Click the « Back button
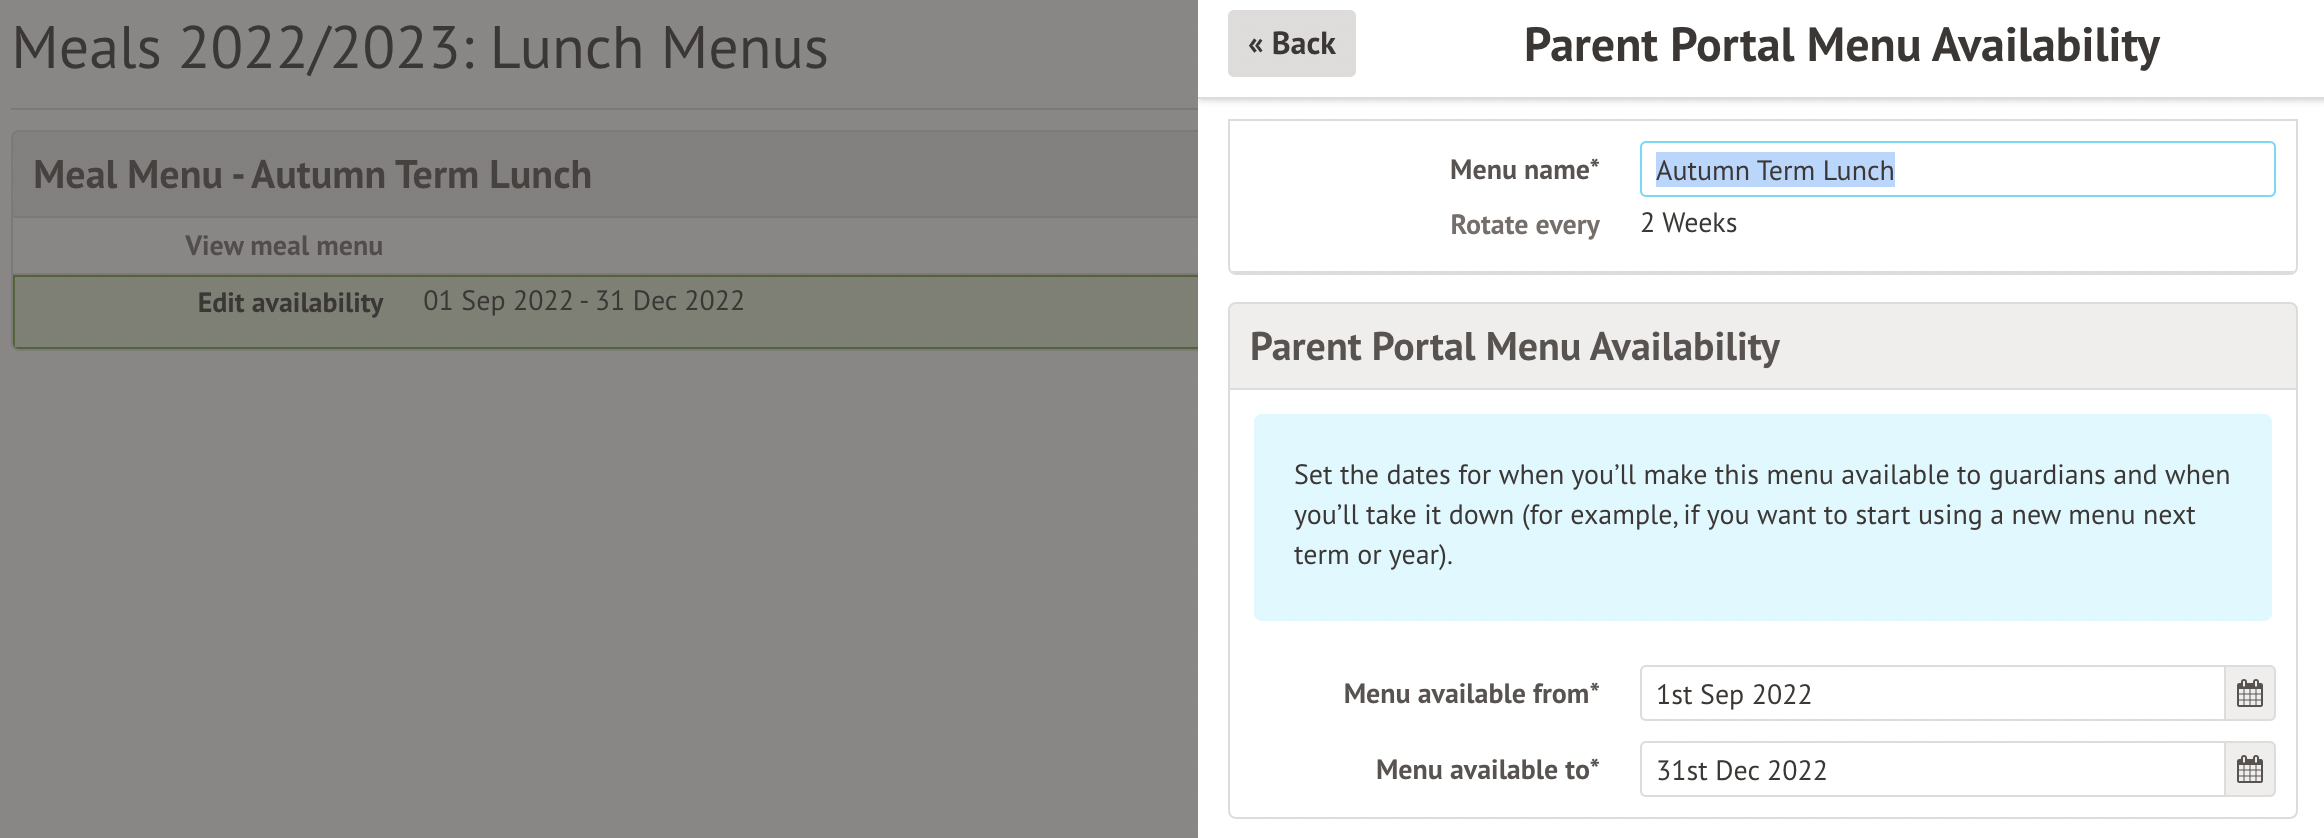2324x838 pixels. (x=1291, y=44)
